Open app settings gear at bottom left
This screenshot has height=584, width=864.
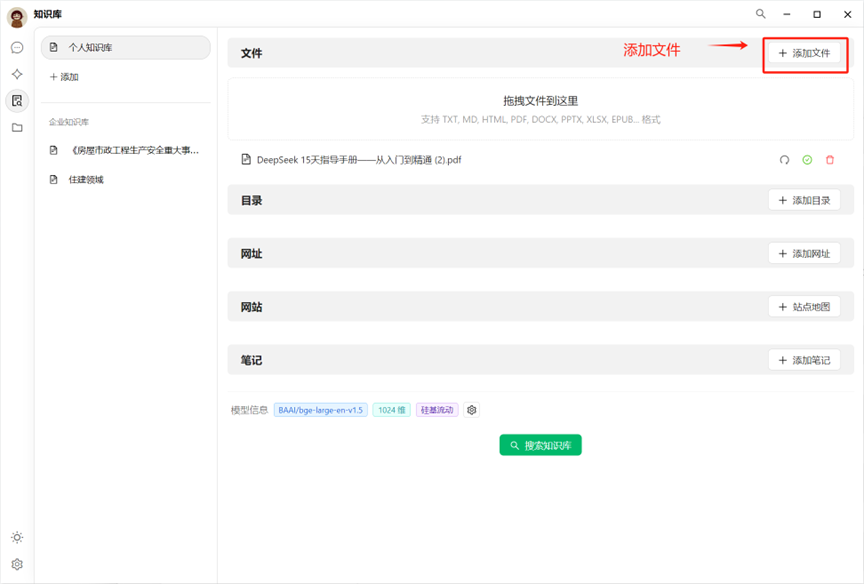[x=17, y=564]
